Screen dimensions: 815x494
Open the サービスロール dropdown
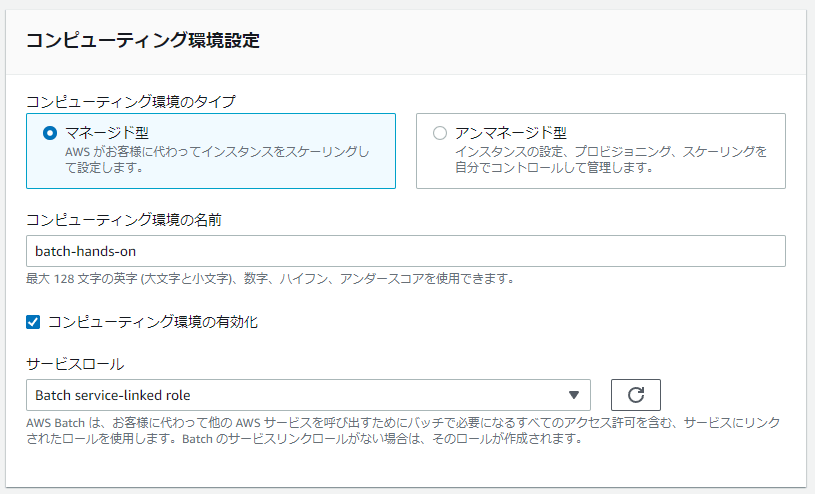click(x=308, y=395)
